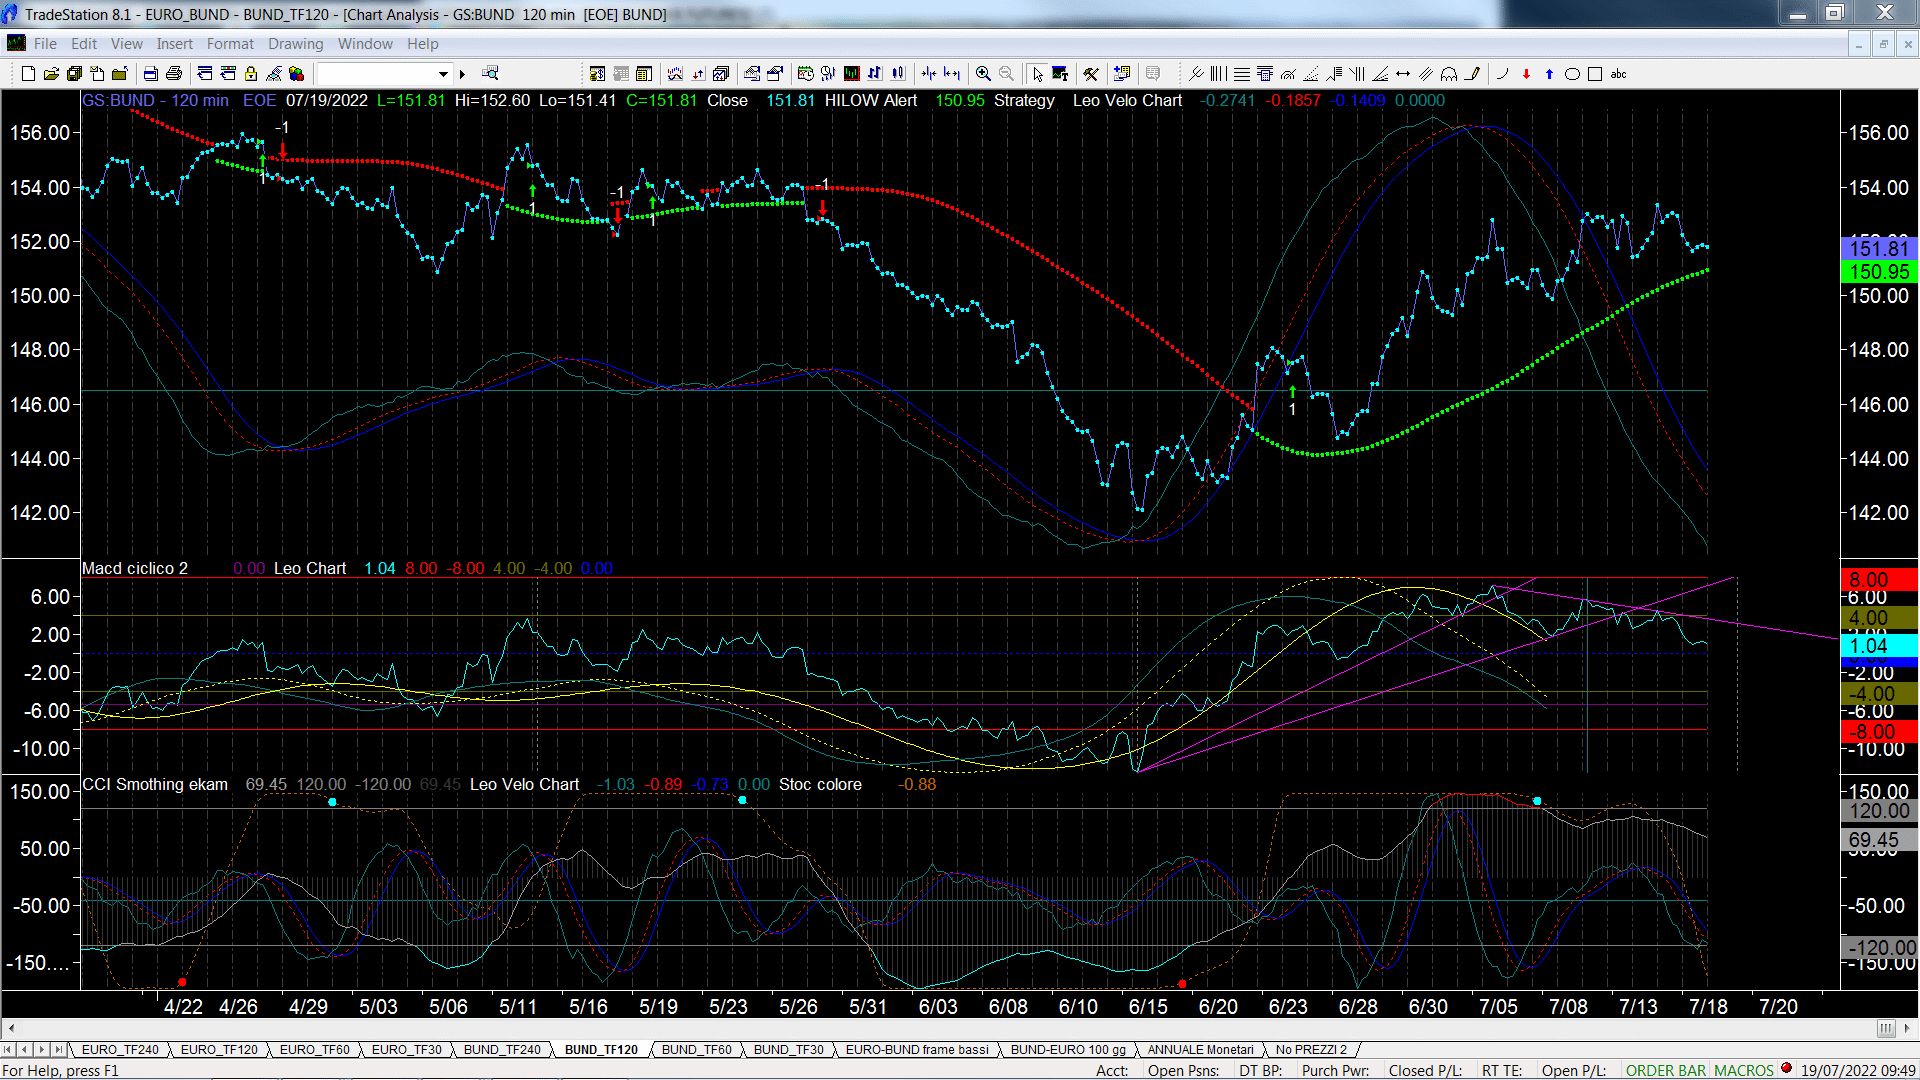Click the green bar chart icon
Image resolution: width=1920 pixels, height=1080 pixels.
tap(852, 74)
